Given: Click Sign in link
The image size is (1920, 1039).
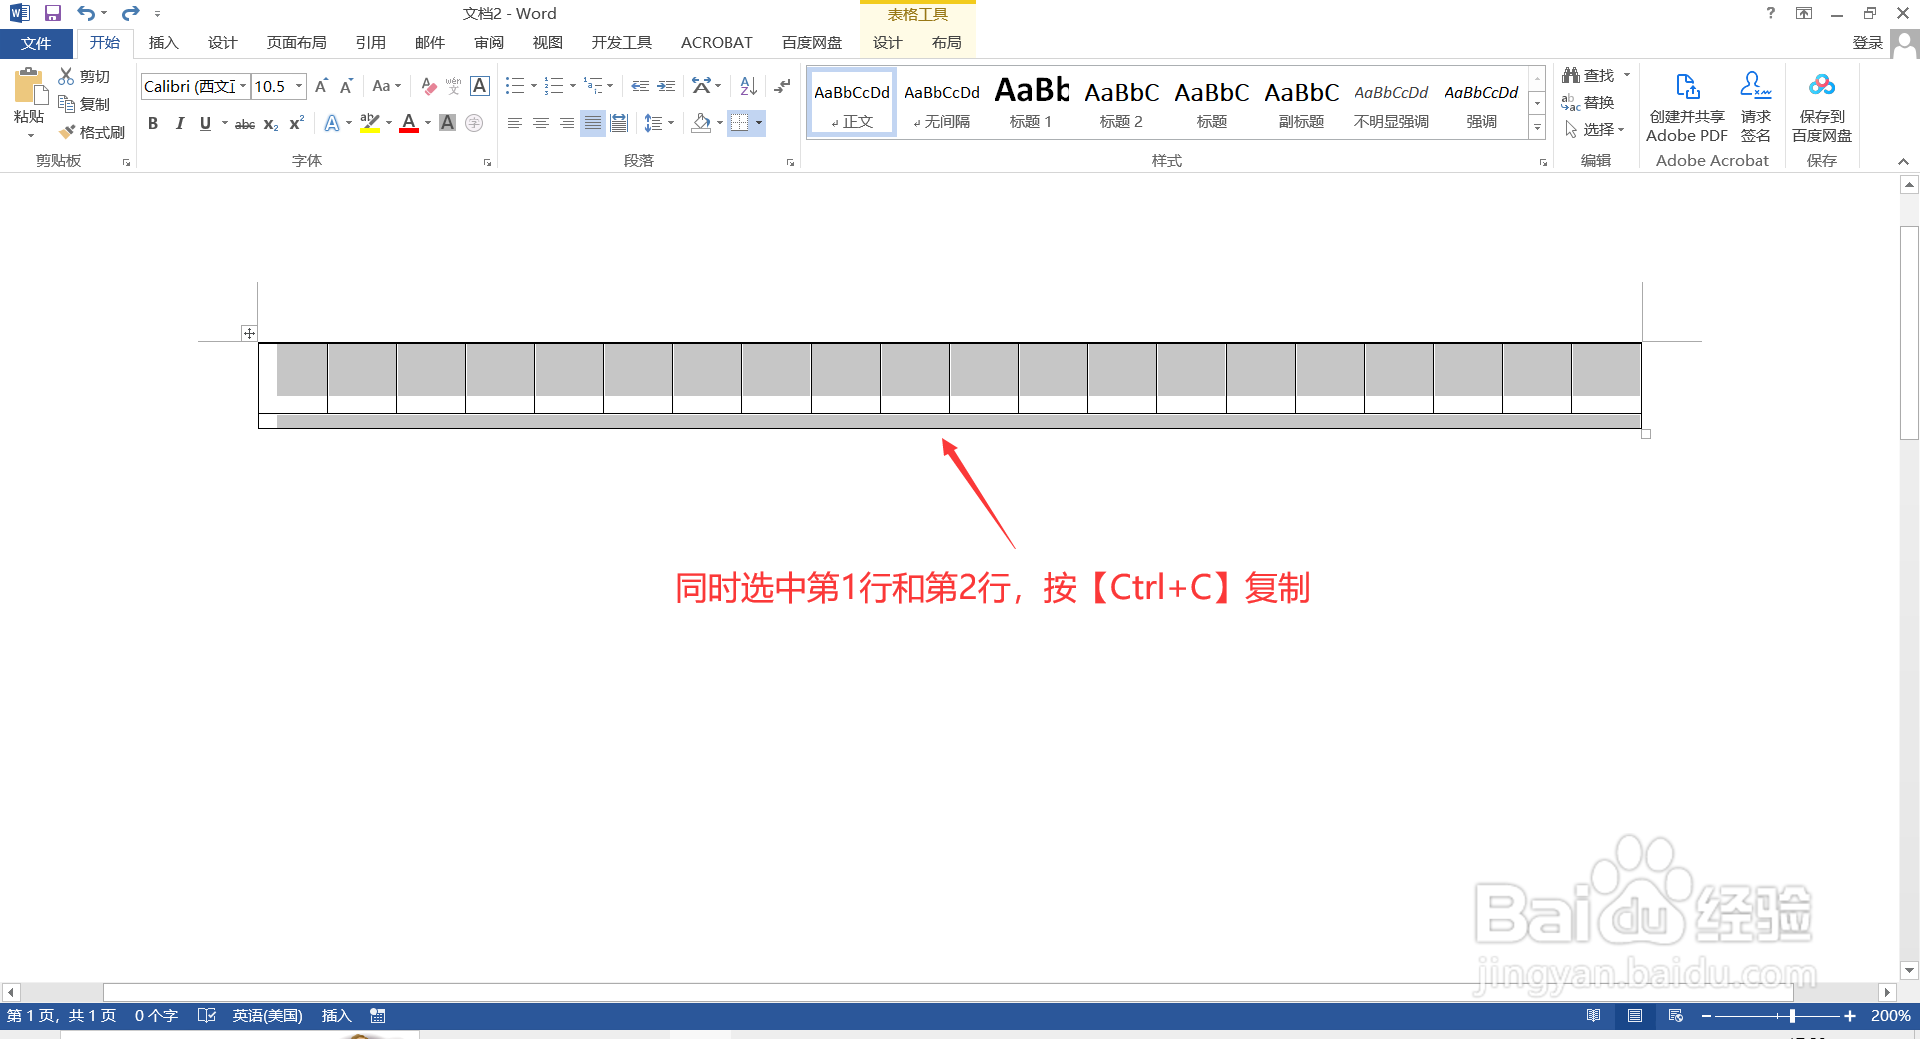Looking at the screenshot, I should (1867, 42).
